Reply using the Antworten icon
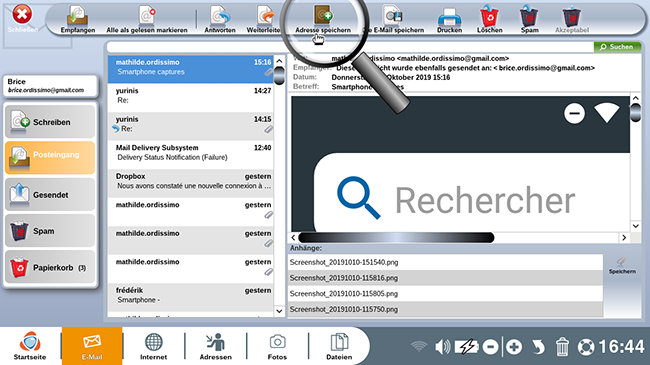Screen dimensions: 650x365 [x=220, y=19]
